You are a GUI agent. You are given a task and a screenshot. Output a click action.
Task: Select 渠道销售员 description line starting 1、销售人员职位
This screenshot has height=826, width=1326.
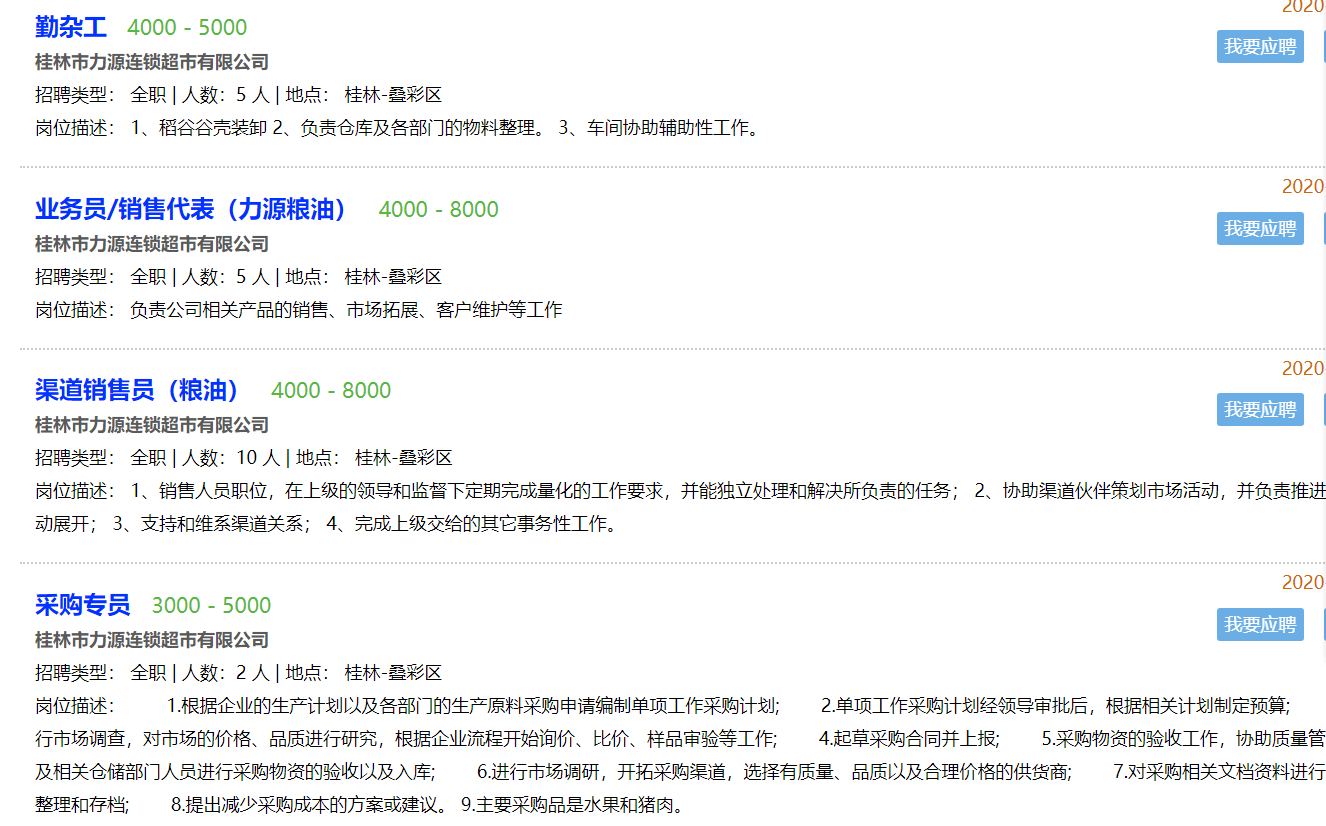click(680, 491)
